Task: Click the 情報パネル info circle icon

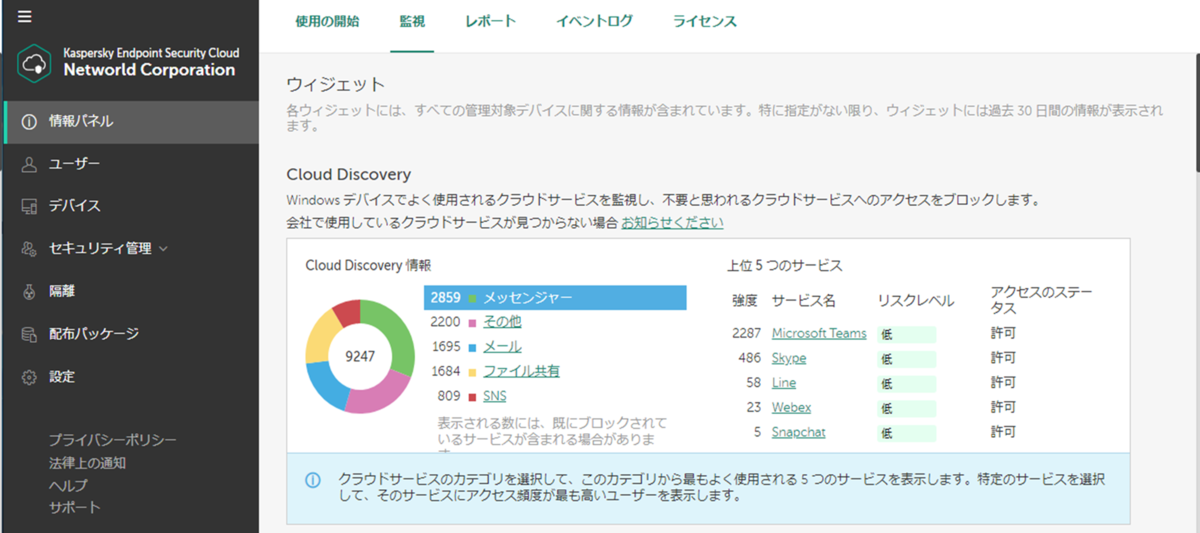Action: pyautogui.click(x=29, y=122)
